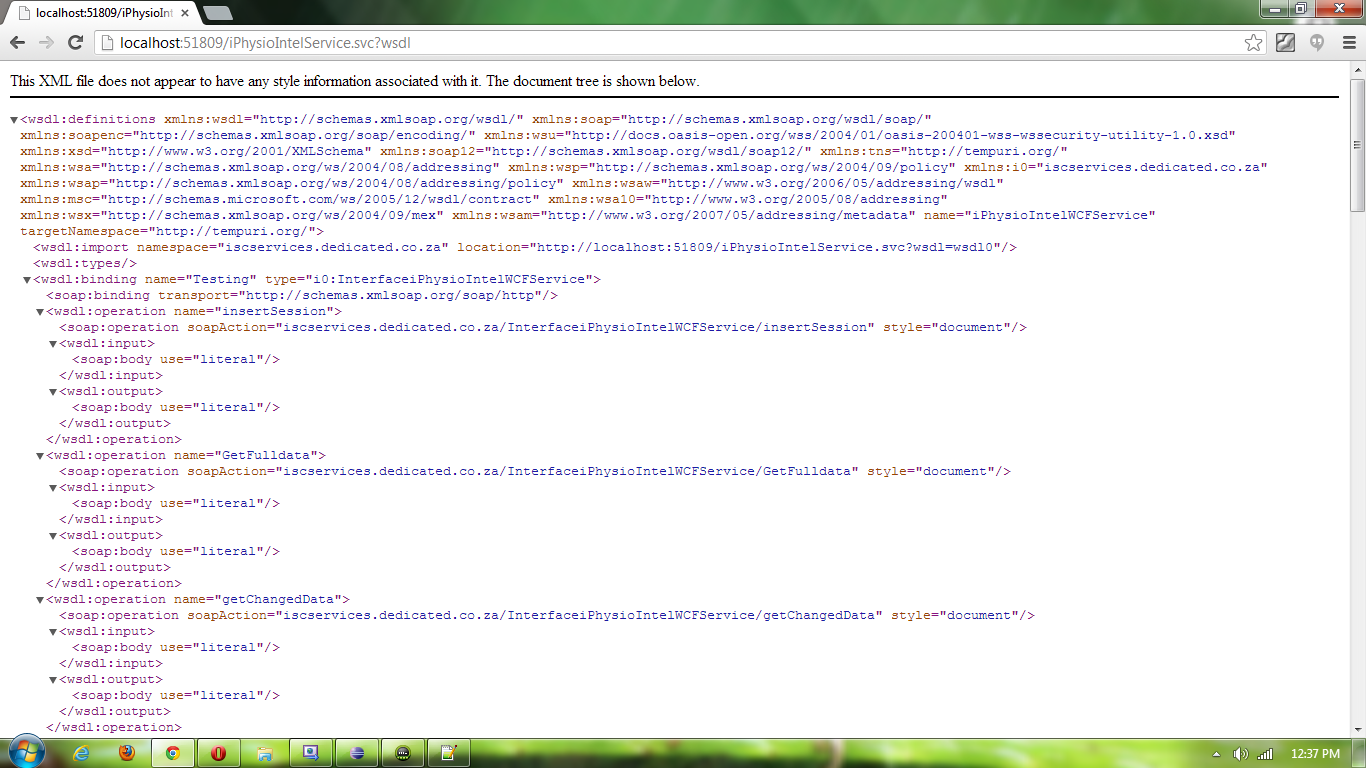
Task: Click the soap:binding transport line
Action: pyautogui.click(x=302, y=295)
